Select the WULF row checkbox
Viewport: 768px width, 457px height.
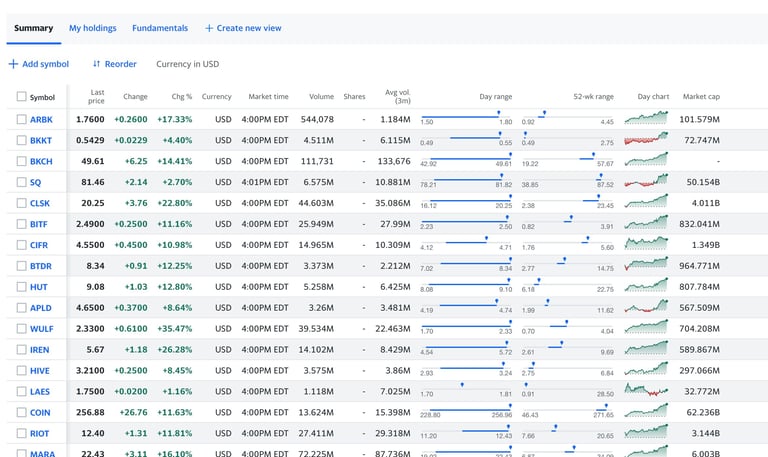(x=22, y=328)
